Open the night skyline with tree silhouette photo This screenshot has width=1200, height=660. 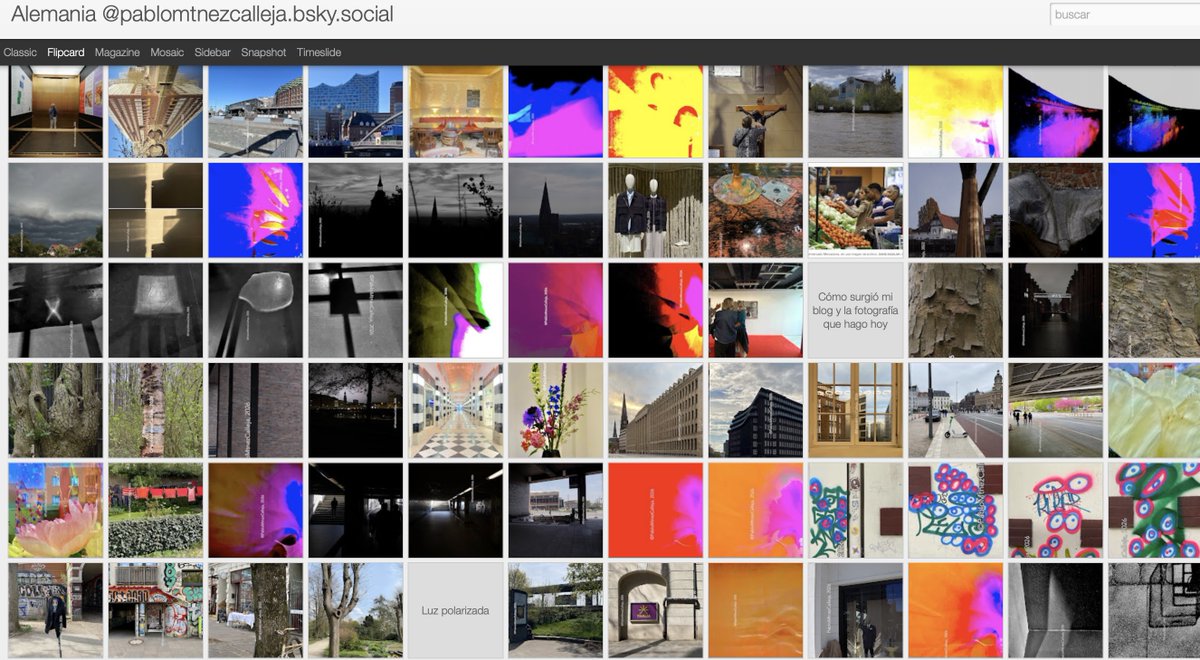pos(355,410)
